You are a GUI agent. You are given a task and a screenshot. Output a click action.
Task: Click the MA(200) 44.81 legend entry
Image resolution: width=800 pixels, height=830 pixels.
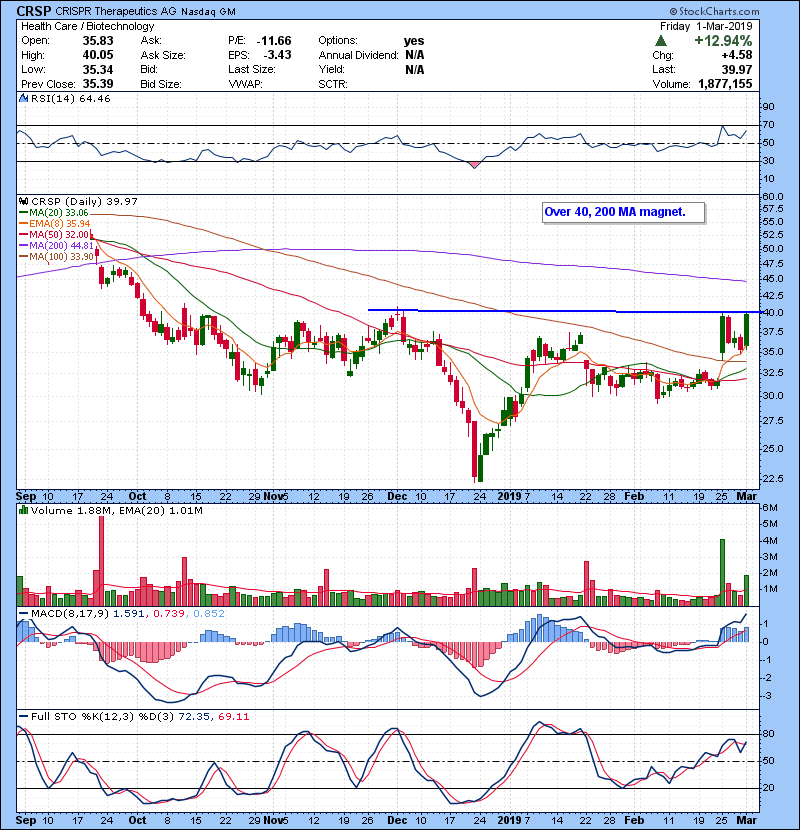pos(56,246)
